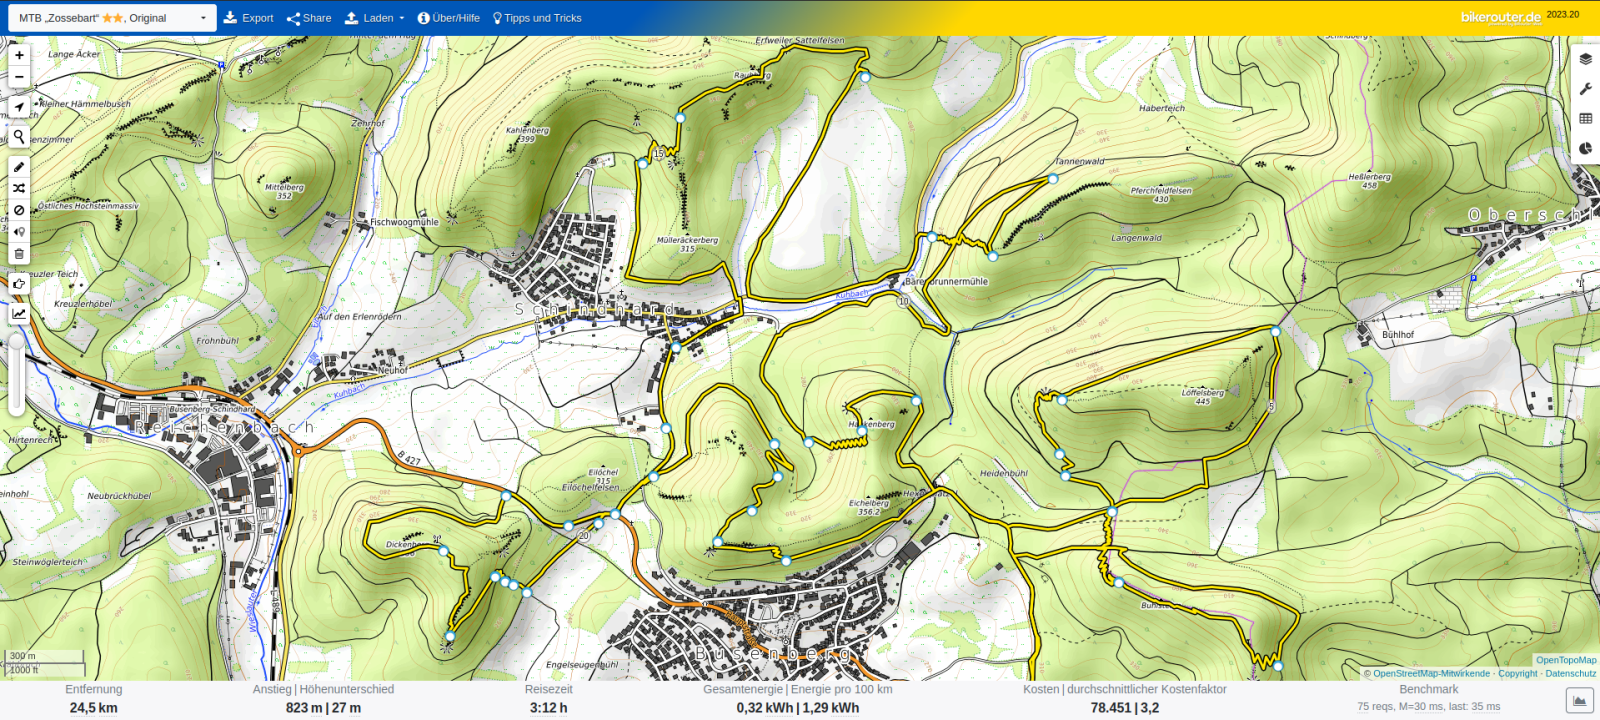Click the Share button

click(309, 18)
